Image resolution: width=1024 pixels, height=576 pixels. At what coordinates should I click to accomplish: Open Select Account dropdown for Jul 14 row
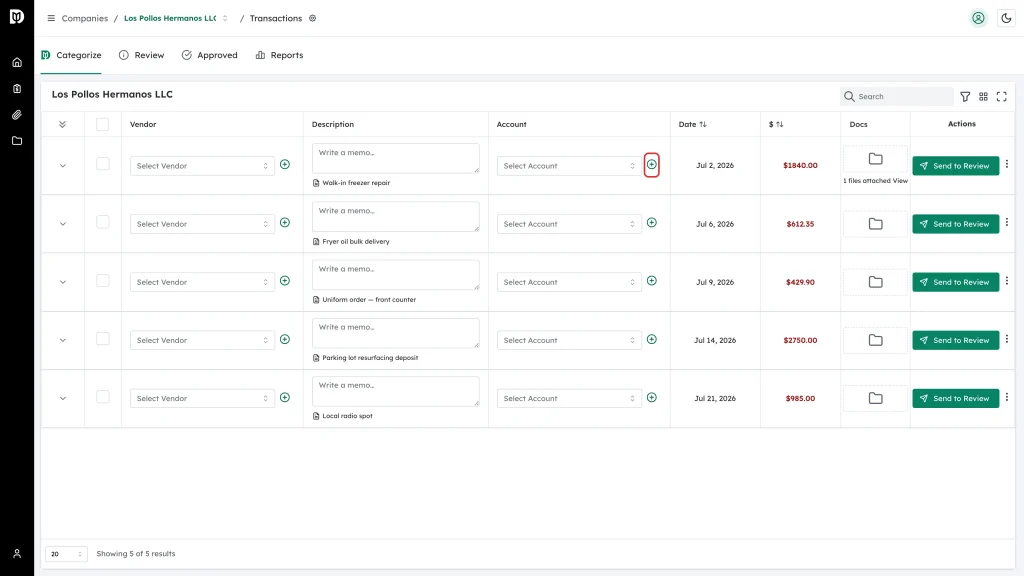(569, 340)
